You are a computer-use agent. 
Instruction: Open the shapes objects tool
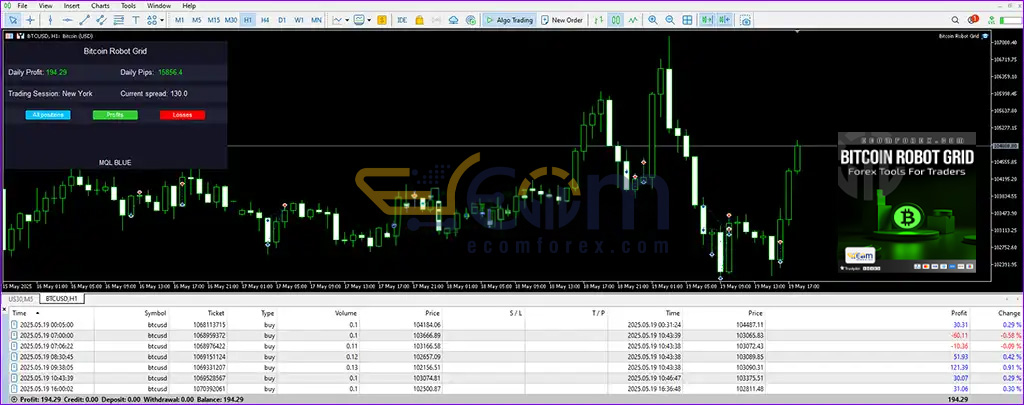[152, 20]
